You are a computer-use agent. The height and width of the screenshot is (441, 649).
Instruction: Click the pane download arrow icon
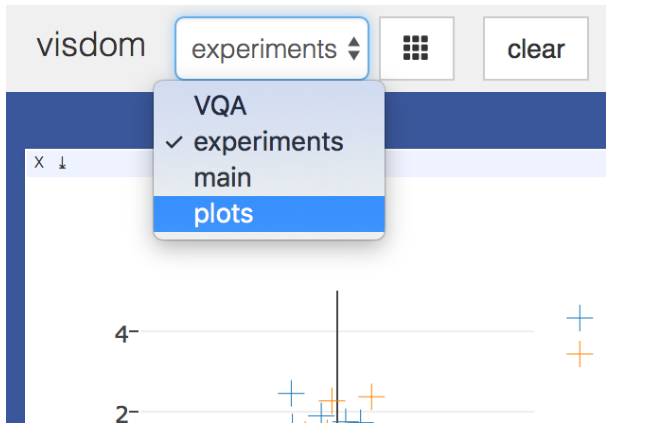(x=61, y=163)
